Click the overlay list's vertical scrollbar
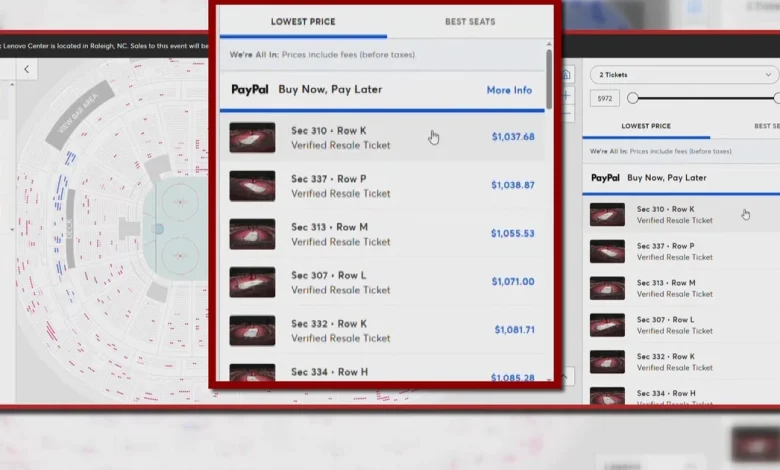Viewport: 780px width, 470px height. point(549,80)
